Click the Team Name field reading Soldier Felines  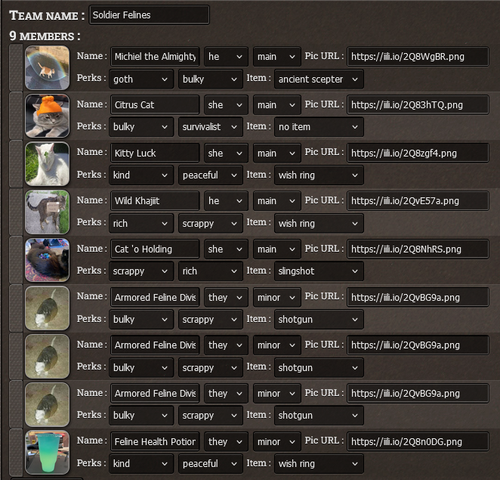coord(149,15)
